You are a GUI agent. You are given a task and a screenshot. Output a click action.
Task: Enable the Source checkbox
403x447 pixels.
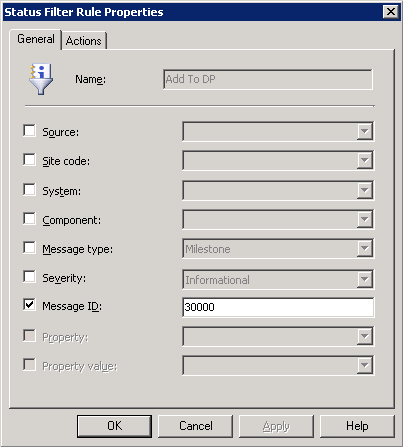click(x=29, y=131)
